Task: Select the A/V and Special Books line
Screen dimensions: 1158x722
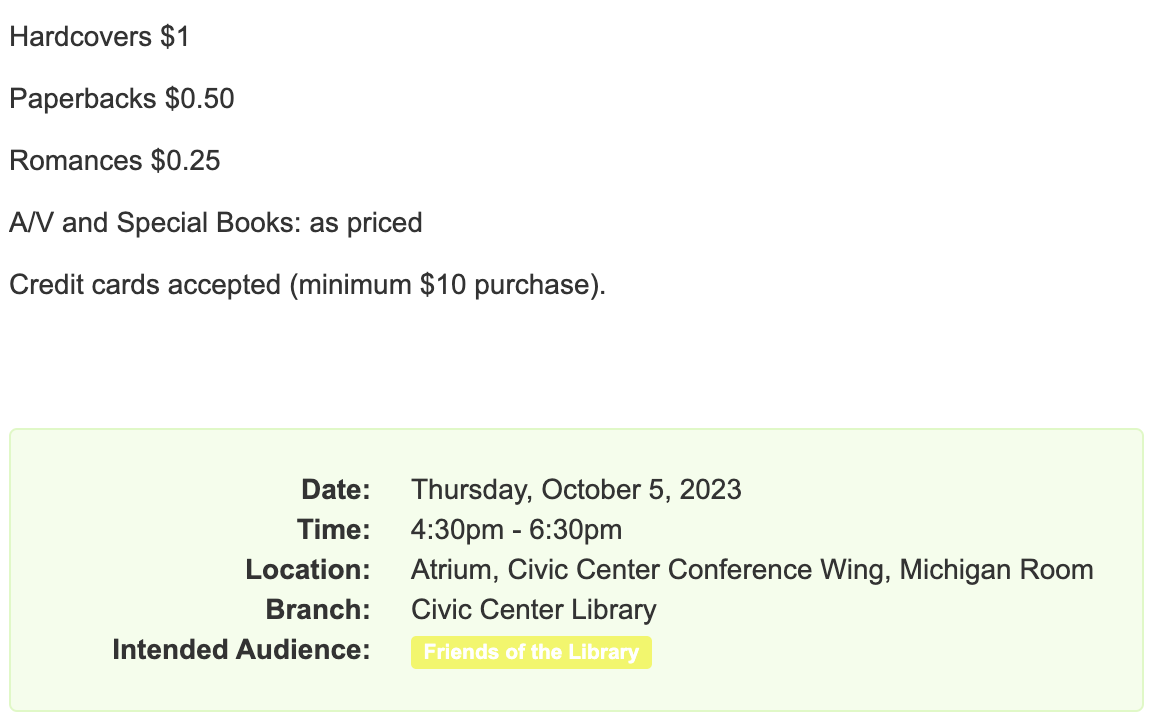Action: (216, 223)
